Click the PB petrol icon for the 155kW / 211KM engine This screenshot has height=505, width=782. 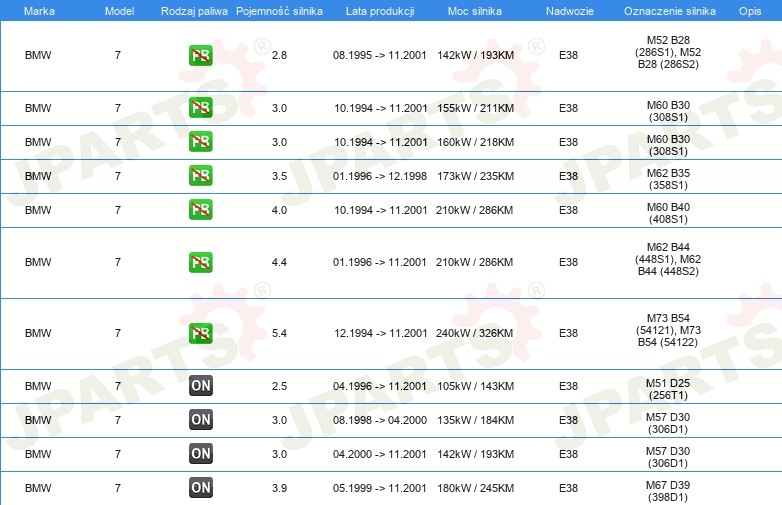click(200, 108)
